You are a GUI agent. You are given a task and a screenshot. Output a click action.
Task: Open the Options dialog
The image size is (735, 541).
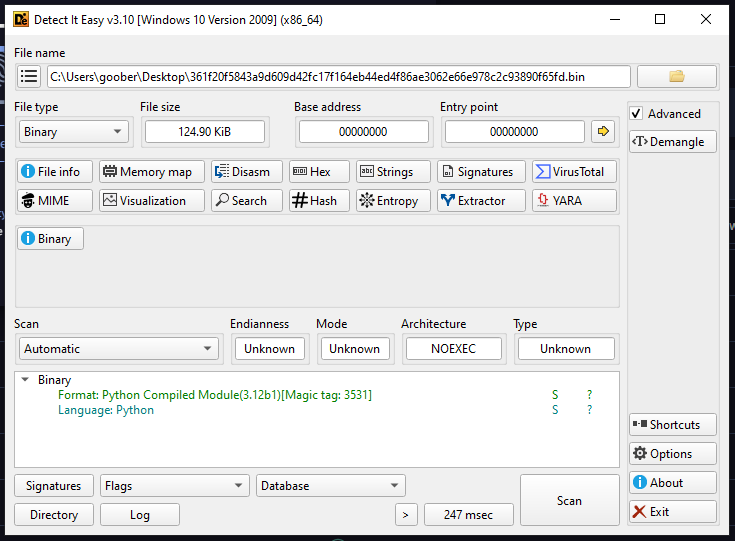click(x=673, y=454)
